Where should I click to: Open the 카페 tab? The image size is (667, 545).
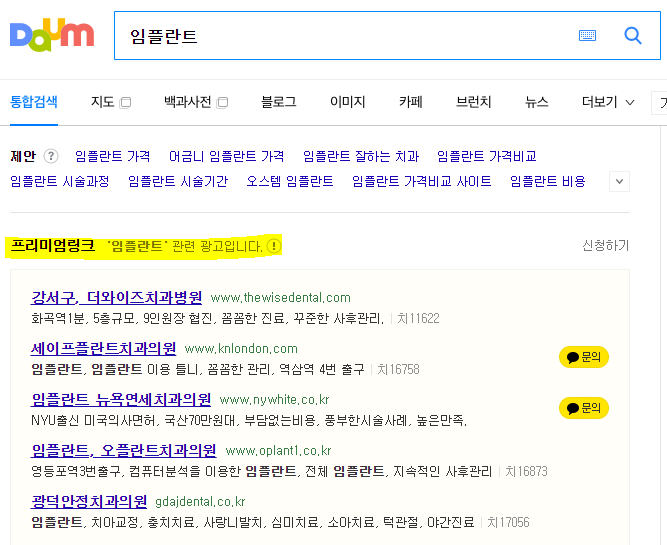coord(410,102)
